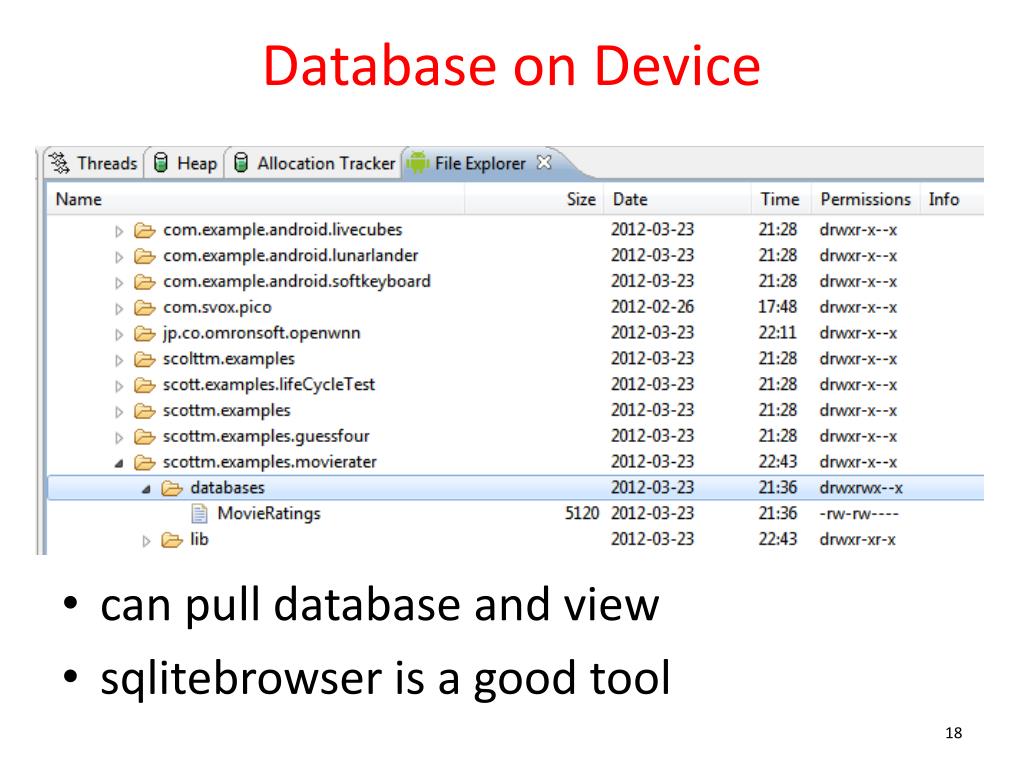Switch to the Threads tab
This screenshot has width=1024, height=768.
coord(93,163)
